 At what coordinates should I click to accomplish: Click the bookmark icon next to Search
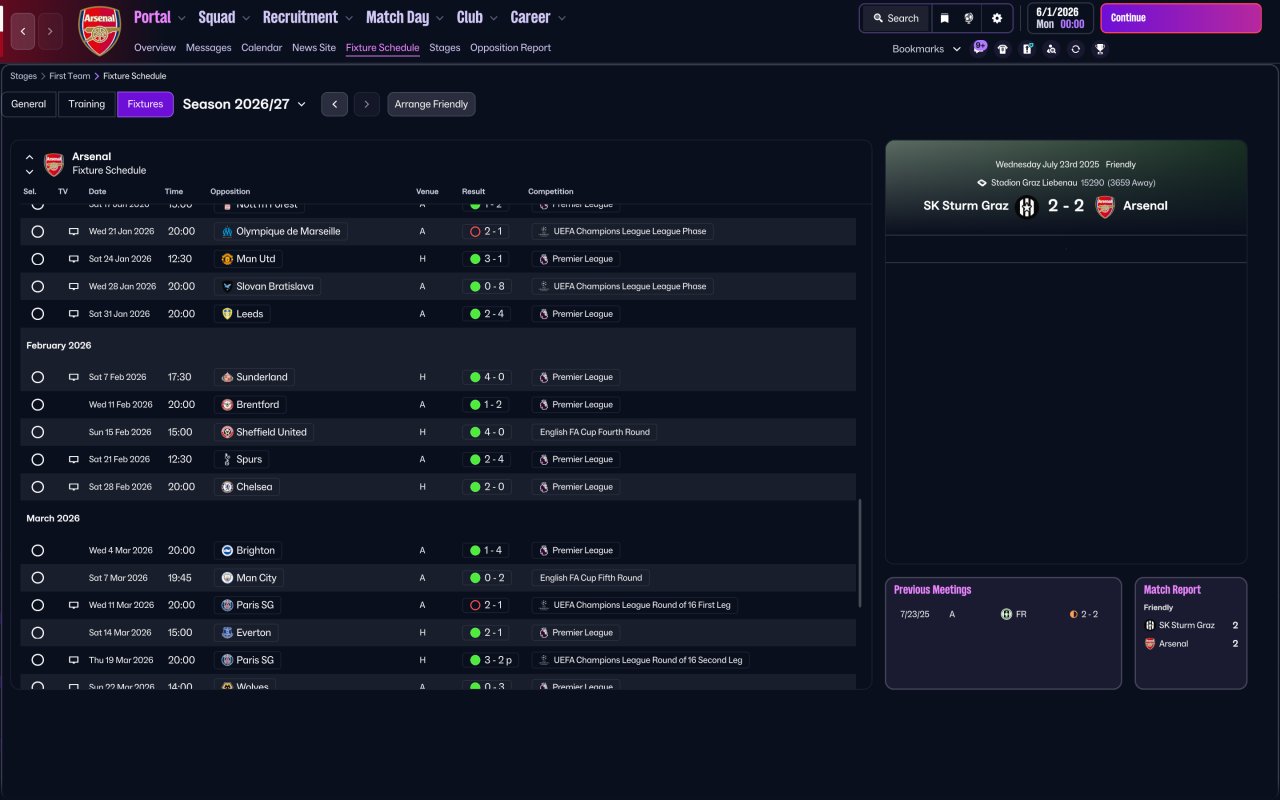(944, 18)
